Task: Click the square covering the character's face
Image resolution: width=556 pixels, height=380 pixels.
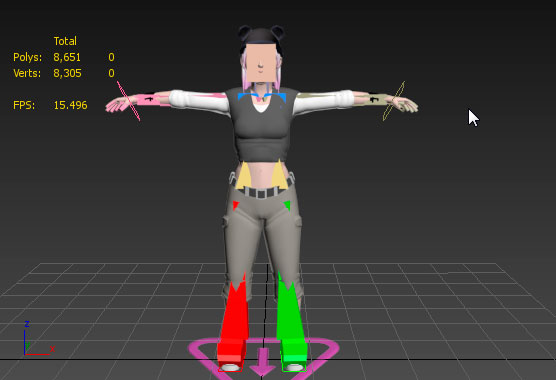Action: pos(261,63)
